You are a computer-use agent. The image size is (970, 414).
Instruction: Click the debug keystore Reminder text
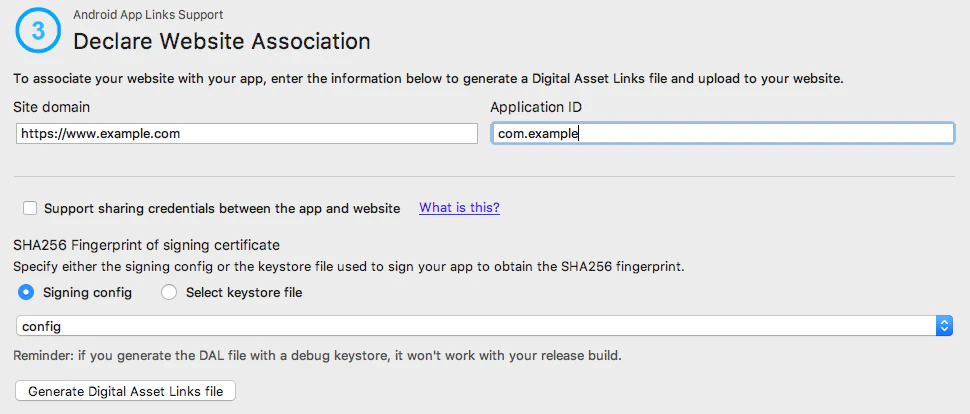click(317, 356)
